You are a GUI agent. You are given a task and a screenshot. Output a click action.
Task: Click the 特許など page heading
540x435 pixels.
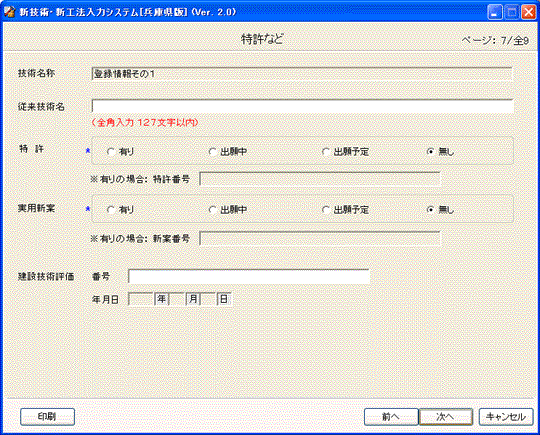262,39
